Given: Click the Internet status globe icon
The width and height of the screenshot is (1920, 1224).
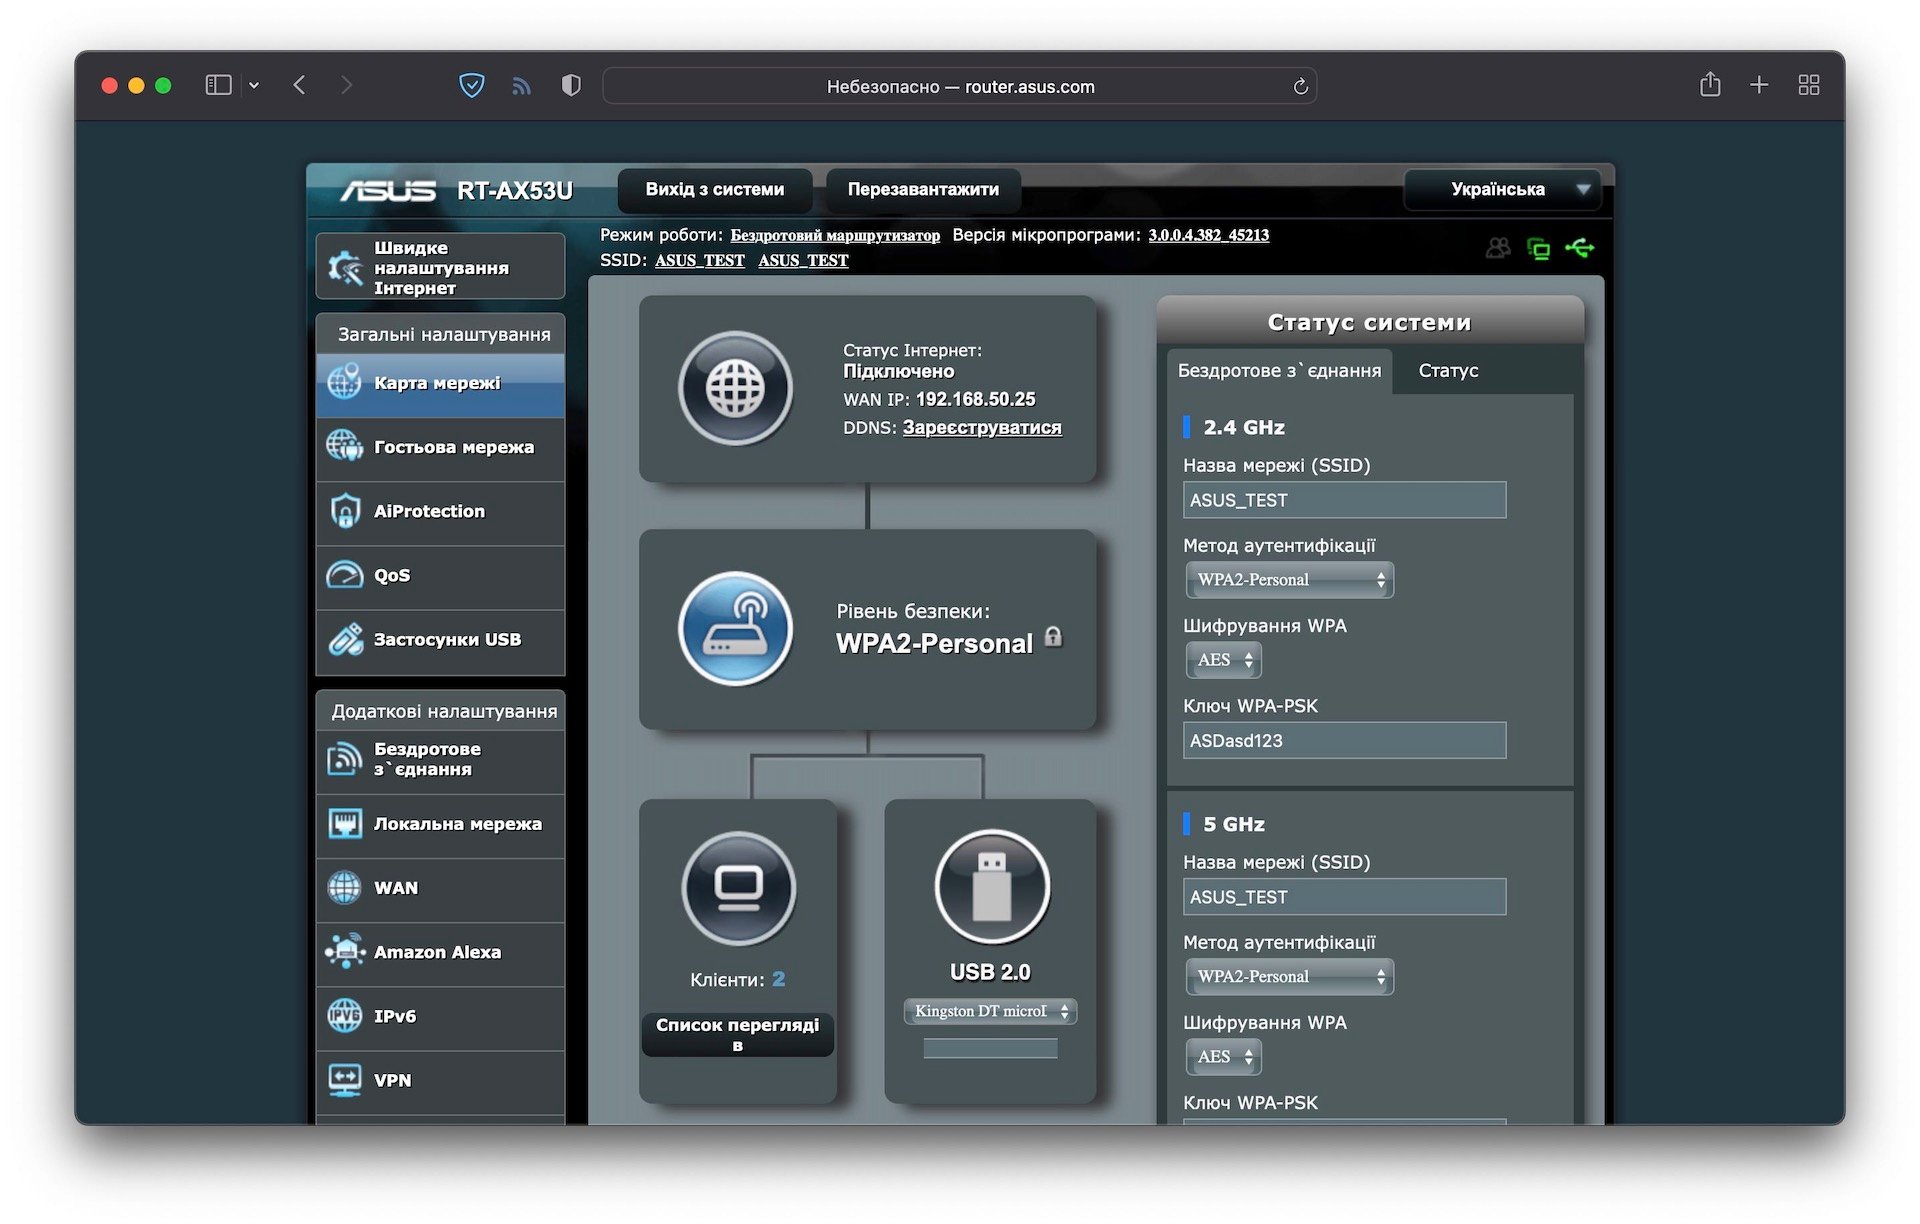Looking at the screenshot, I should click(735, 388).
